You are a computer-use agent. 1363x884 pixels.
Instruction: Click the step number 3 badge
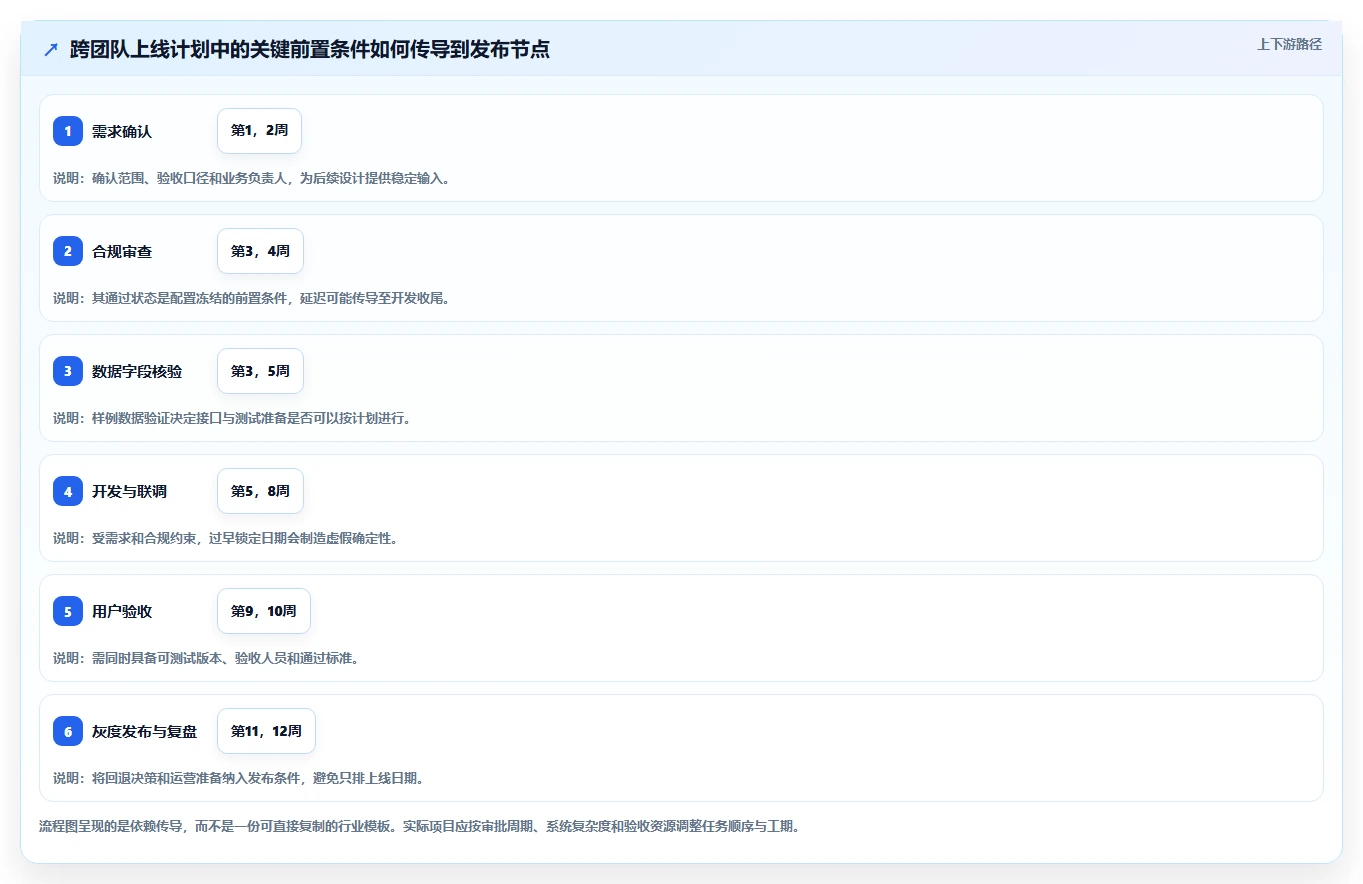pos(68,371)
